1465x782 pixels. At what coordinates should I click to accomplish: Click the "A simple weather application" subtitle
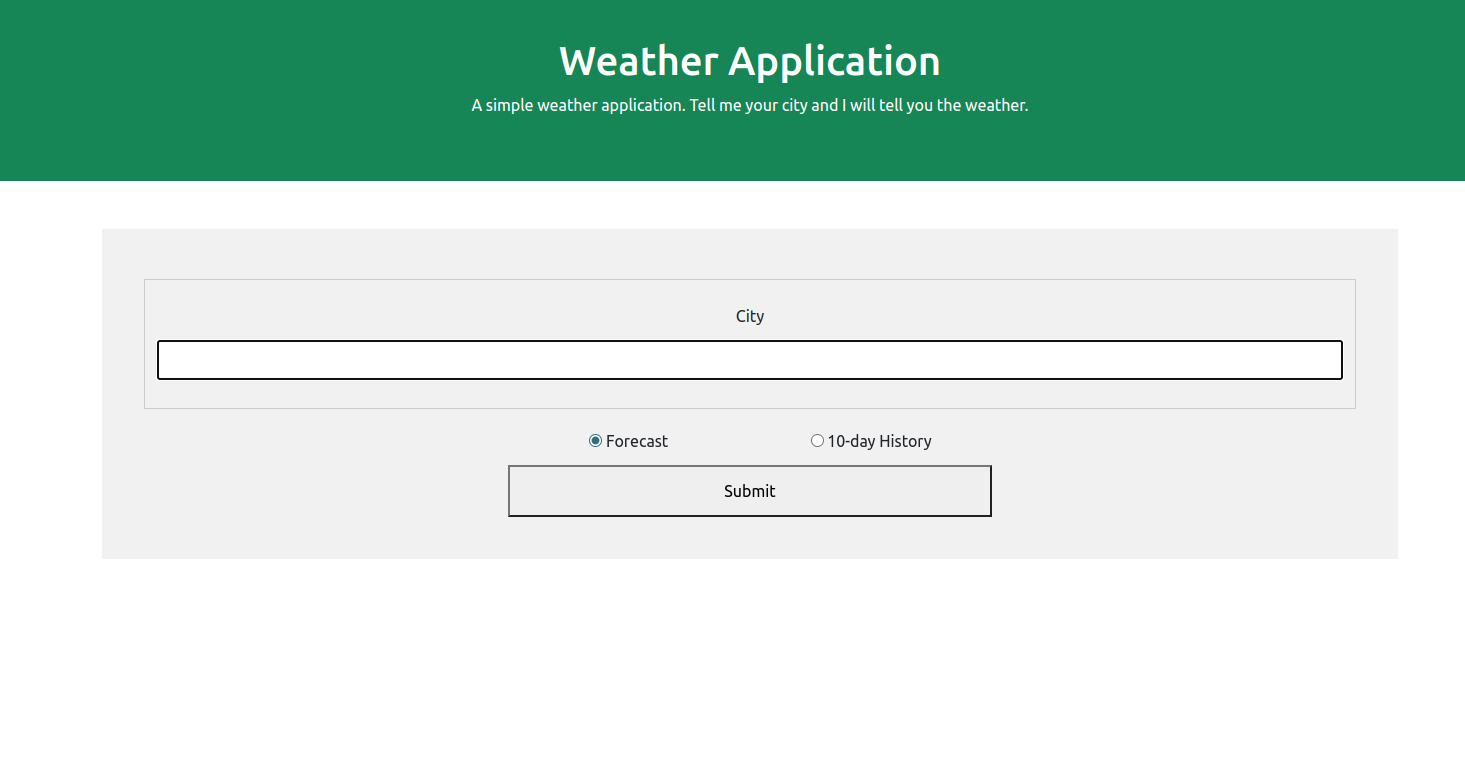[x=749, y=105]
